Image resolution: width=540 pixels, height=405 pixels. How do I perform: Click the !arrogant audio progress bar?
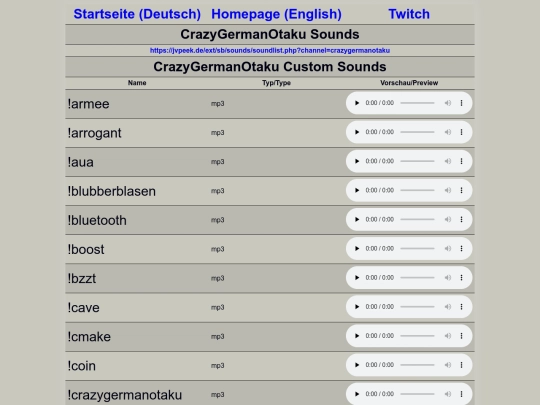[417, 132]
